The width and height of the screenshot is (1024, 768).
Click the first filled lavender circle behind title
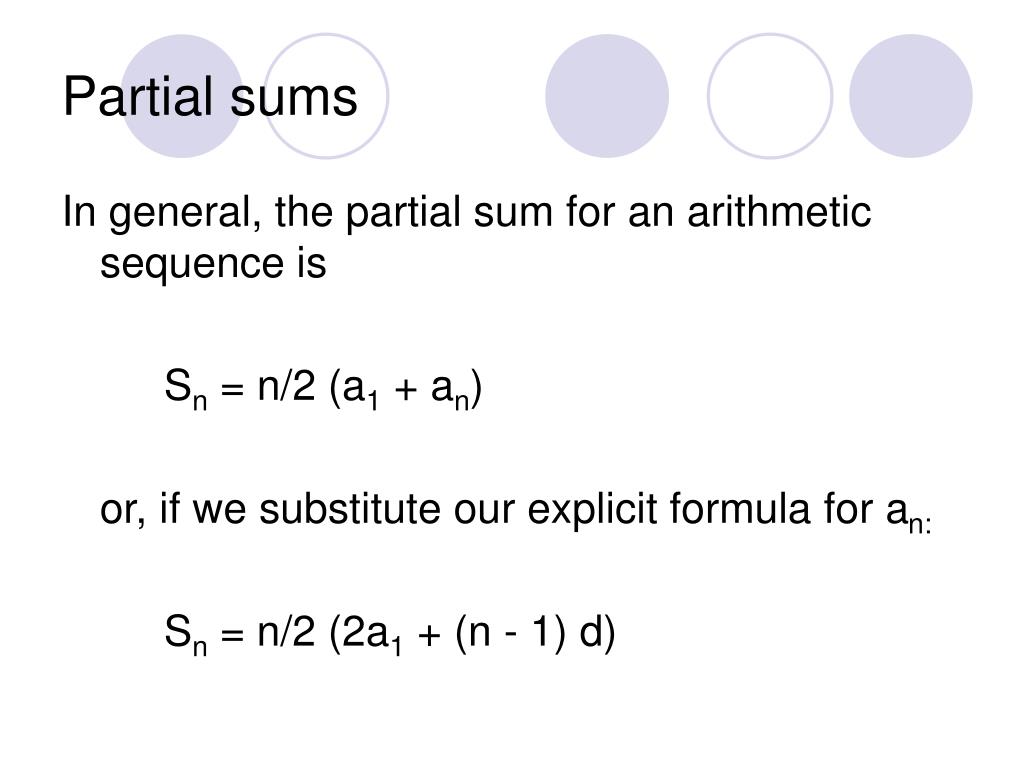click(182, 96)
